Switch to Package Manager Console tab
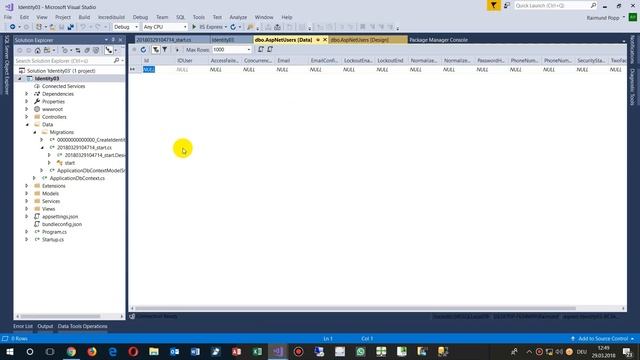Viewport: 640px width, 360px height. click(x=438, y=40)
